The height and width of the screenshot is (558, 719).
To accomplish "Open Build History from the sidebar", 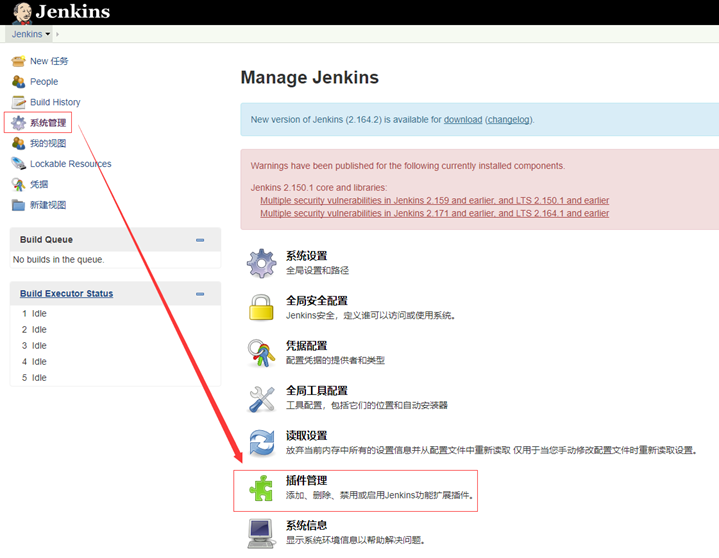I will pyautogui.click(x=55, y=102).
